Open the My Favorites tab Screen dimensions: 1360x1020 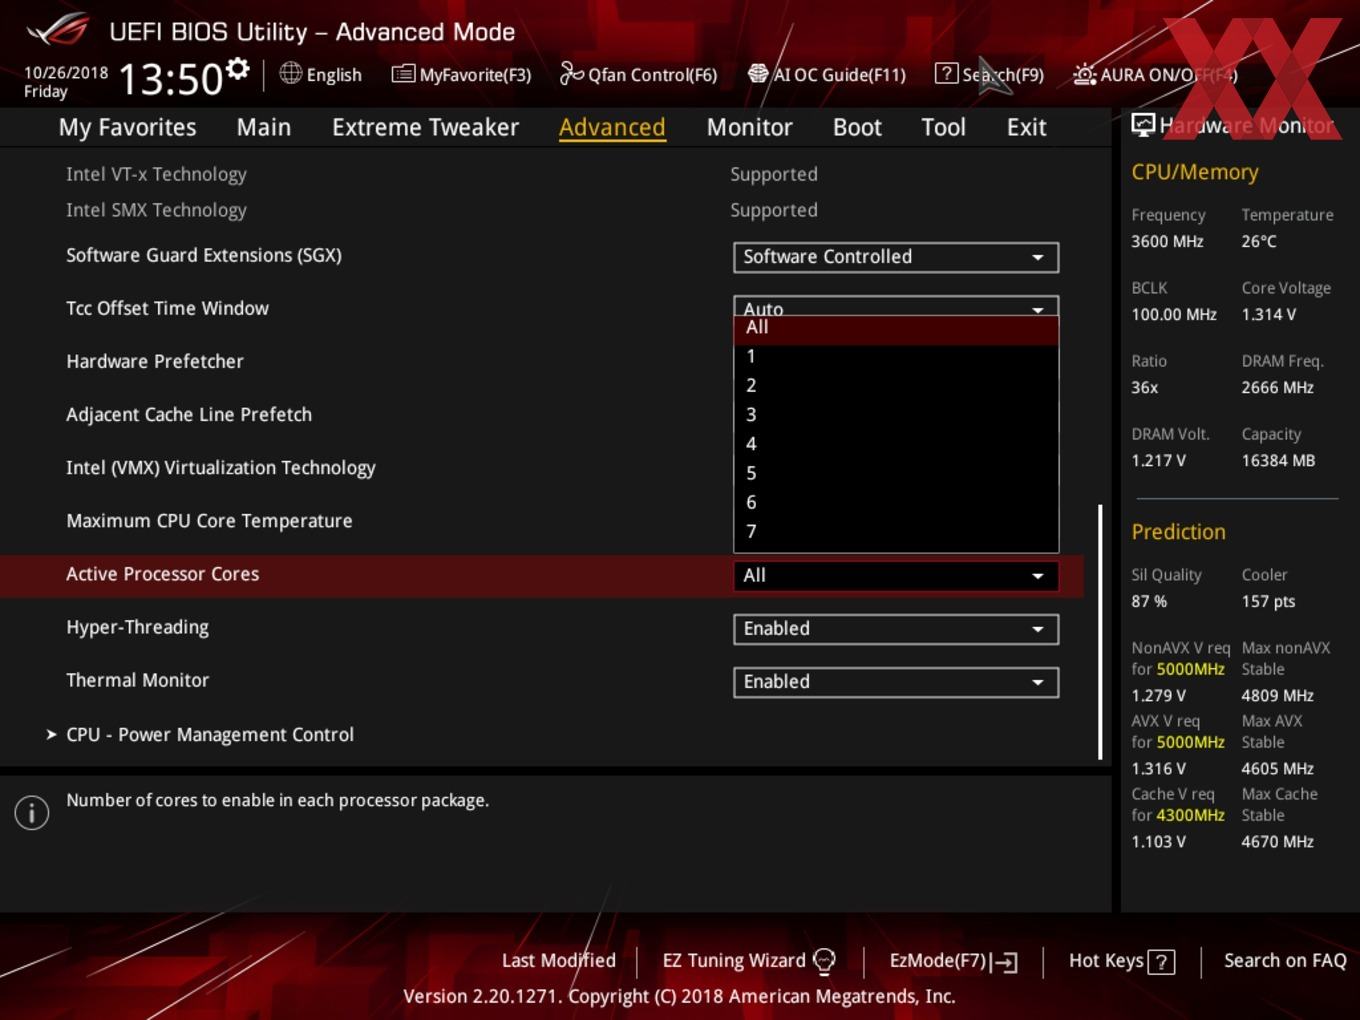pyautogui.click(x=127, y=127)
